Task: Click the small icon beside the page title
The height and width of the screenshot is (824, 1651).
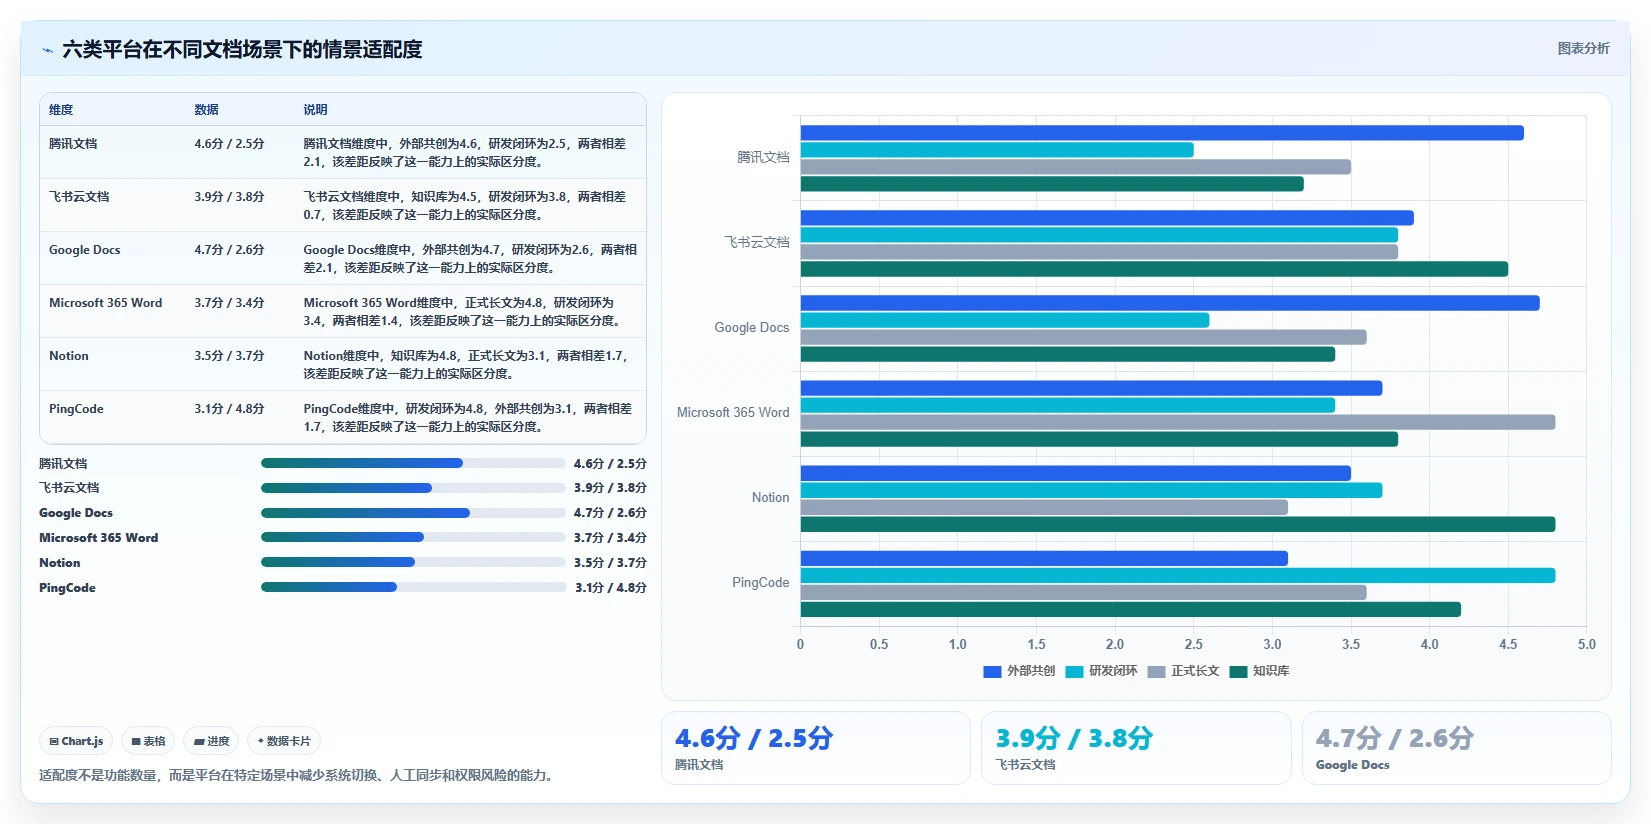Action: click(47, 50)
